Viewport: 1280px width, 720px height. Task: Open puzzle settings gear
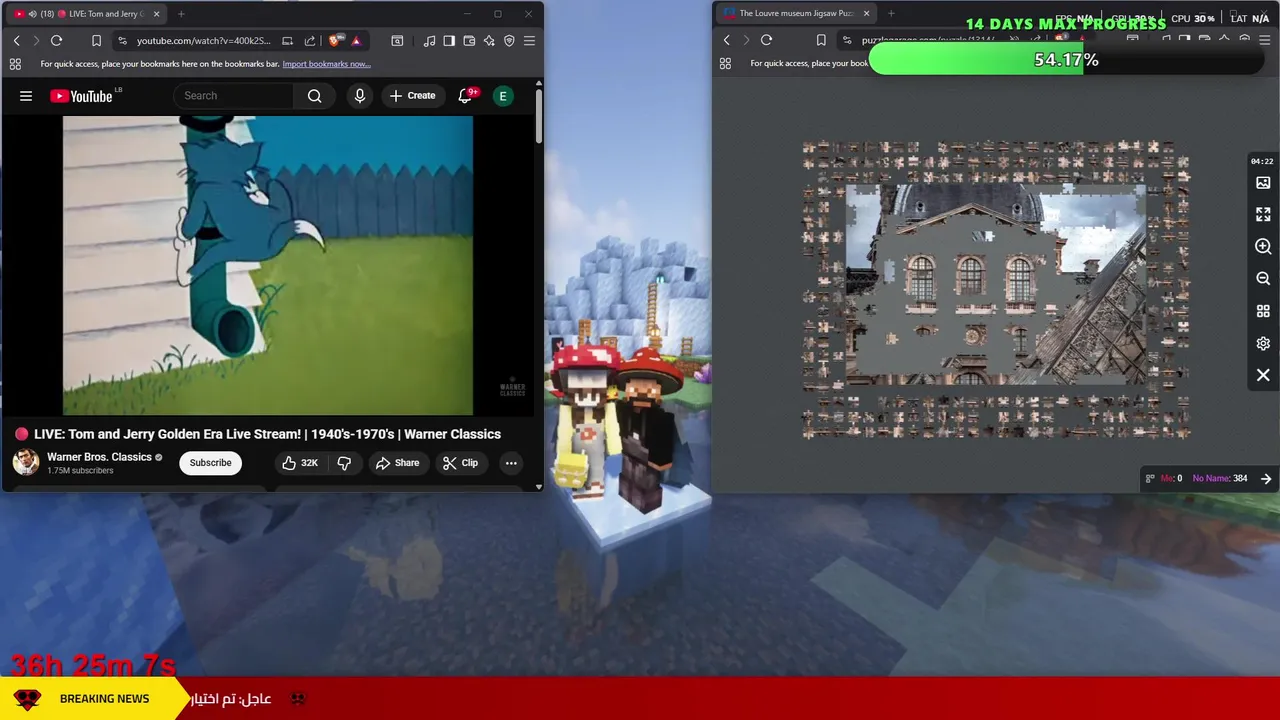tap(1263, 343)
